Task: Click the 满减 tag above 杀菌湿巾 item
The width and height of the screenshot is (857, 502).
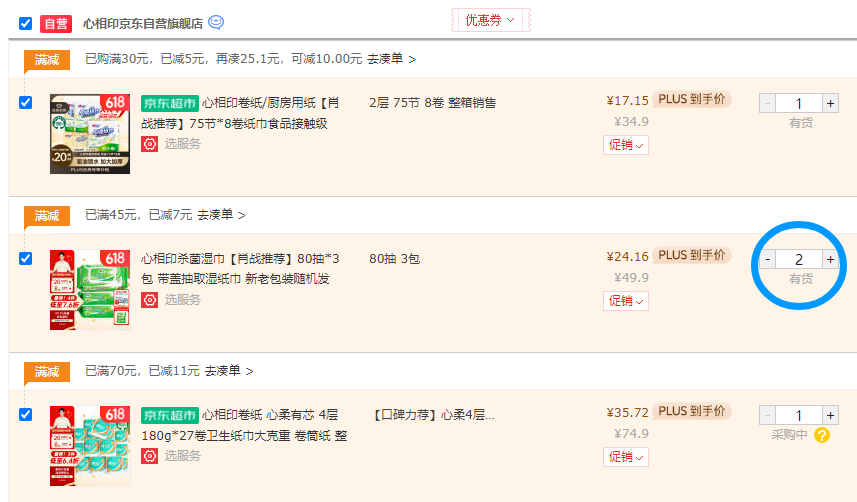Action: (x=46, y=215)
